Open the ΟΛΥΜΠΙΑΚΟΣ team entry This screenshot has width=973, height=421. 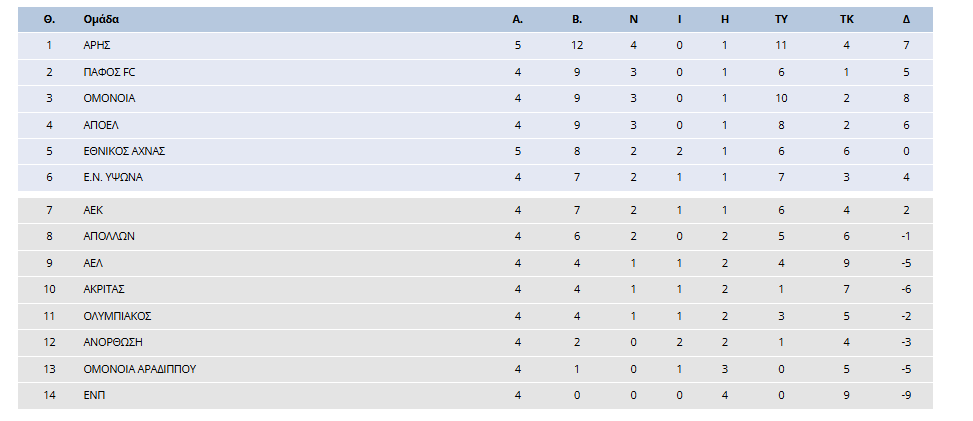coord(117,316)
